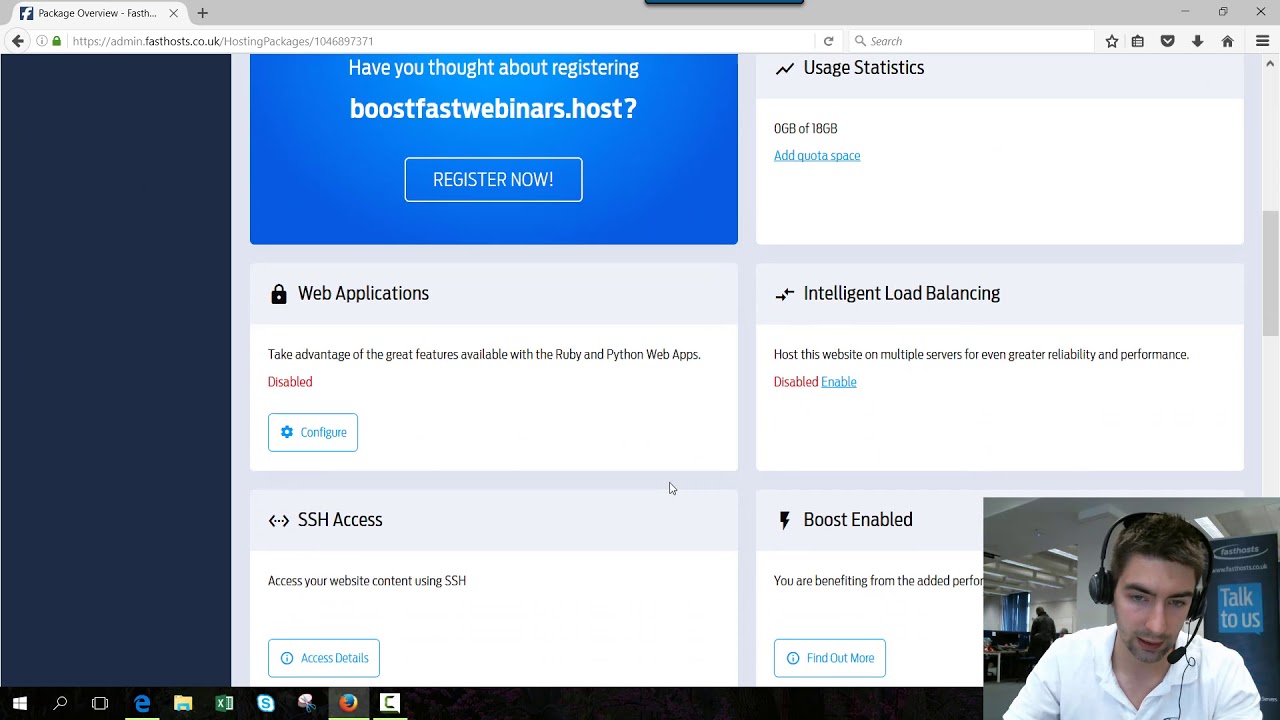Click the Usage Statistics heading
1280x720 pixels.
(x=864, y=67)
